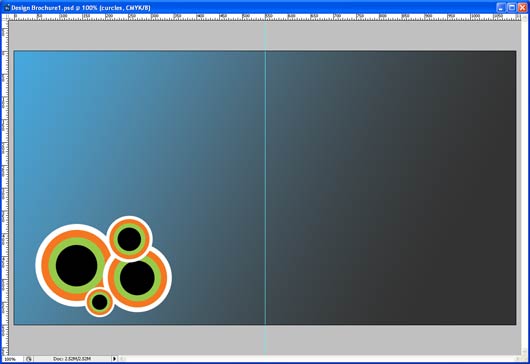Click the smallest circle at bottom of cluster
The height and width of the screenshot is (364, 530).
[100, 302]
